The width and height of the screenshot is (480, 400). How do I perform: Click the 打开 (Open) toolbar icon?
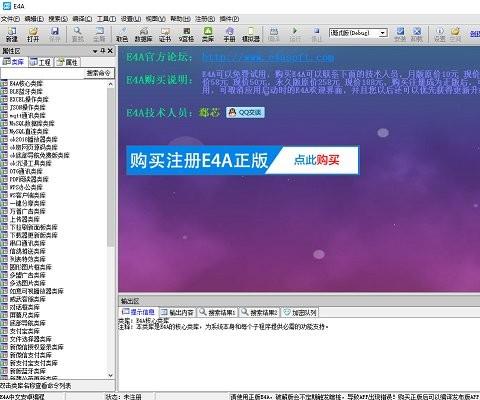[33, 34]
